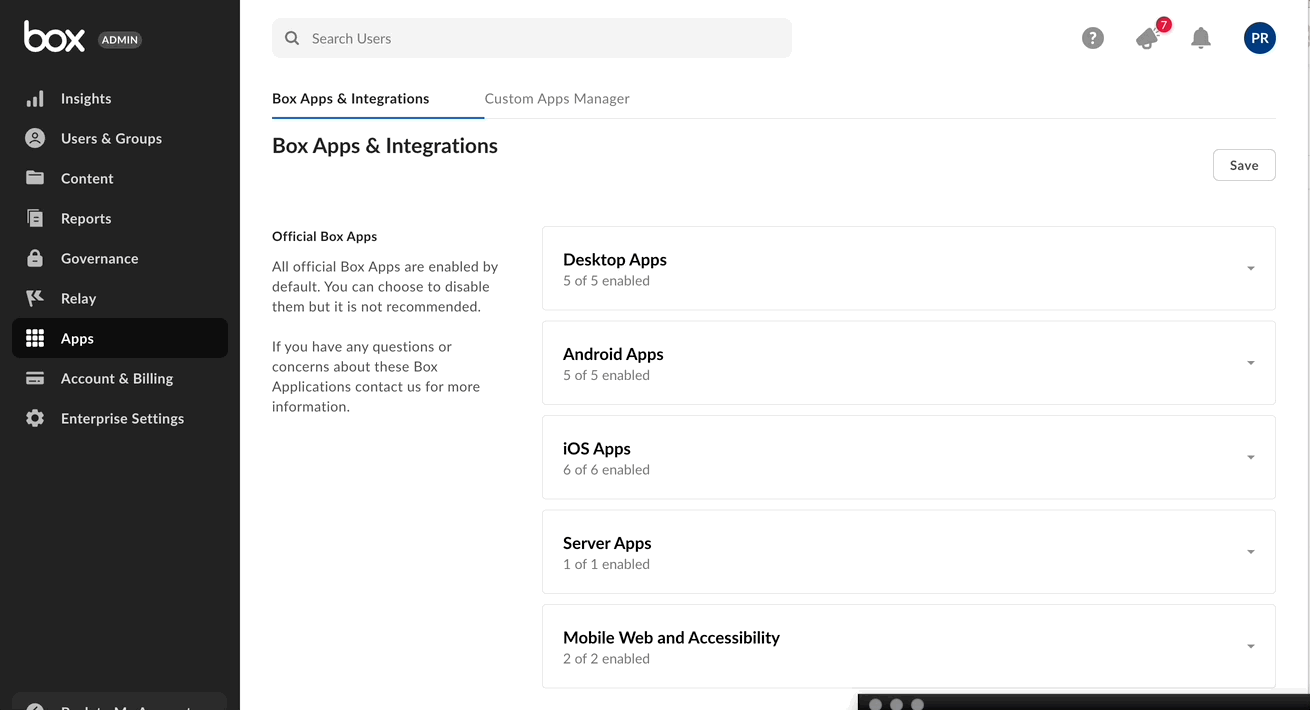
Task: Click the Insights bar chart icon
Action: click(x=35, y=98)
